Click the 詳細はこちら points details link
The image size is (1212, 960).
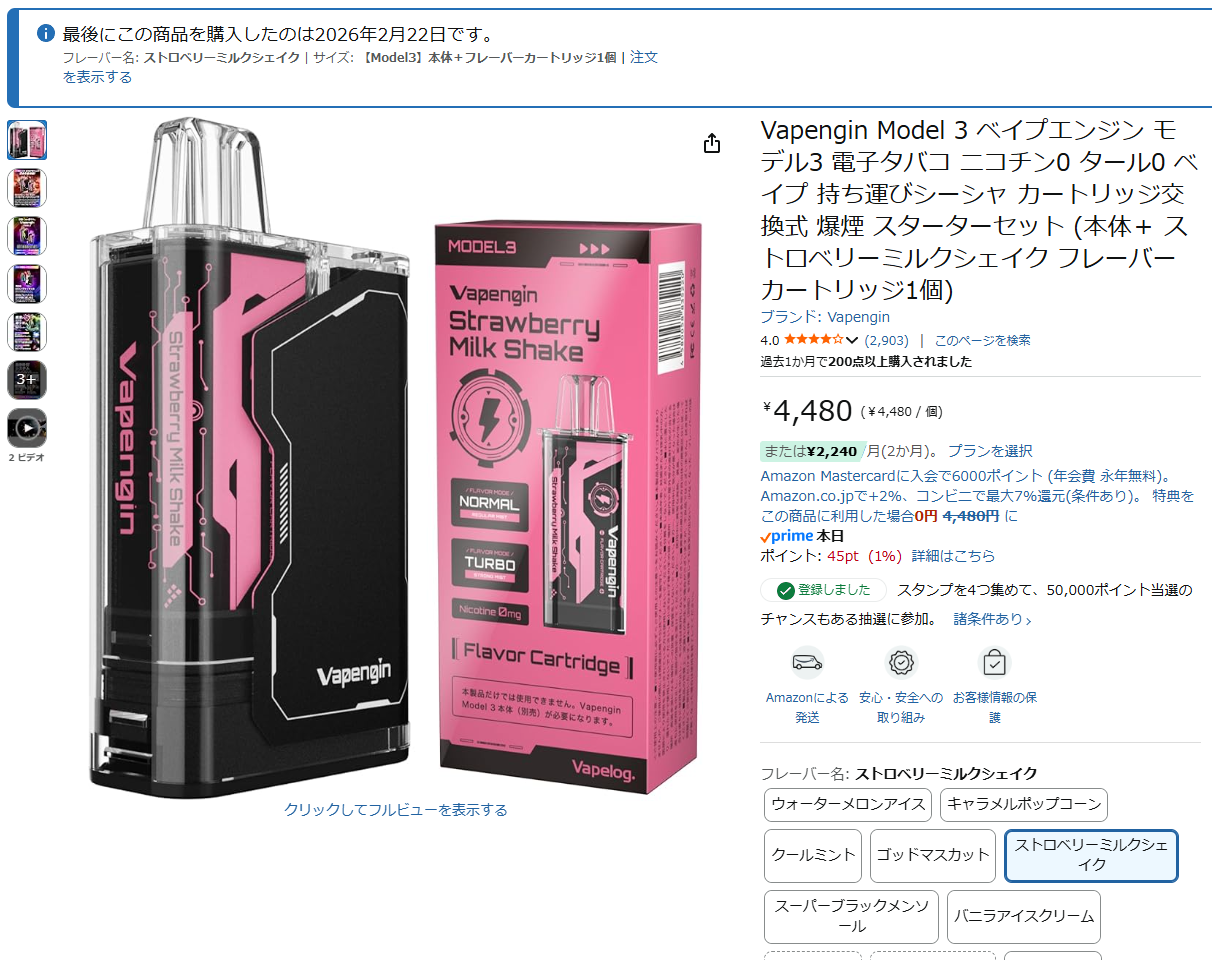click(x=953, y=556)
